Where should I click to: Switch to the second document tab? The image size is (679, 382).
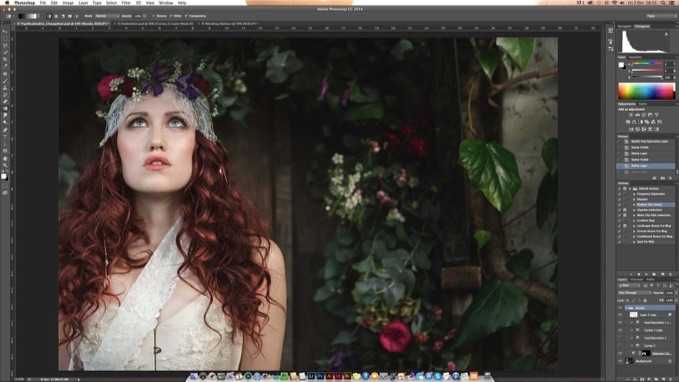click(155, 24)
